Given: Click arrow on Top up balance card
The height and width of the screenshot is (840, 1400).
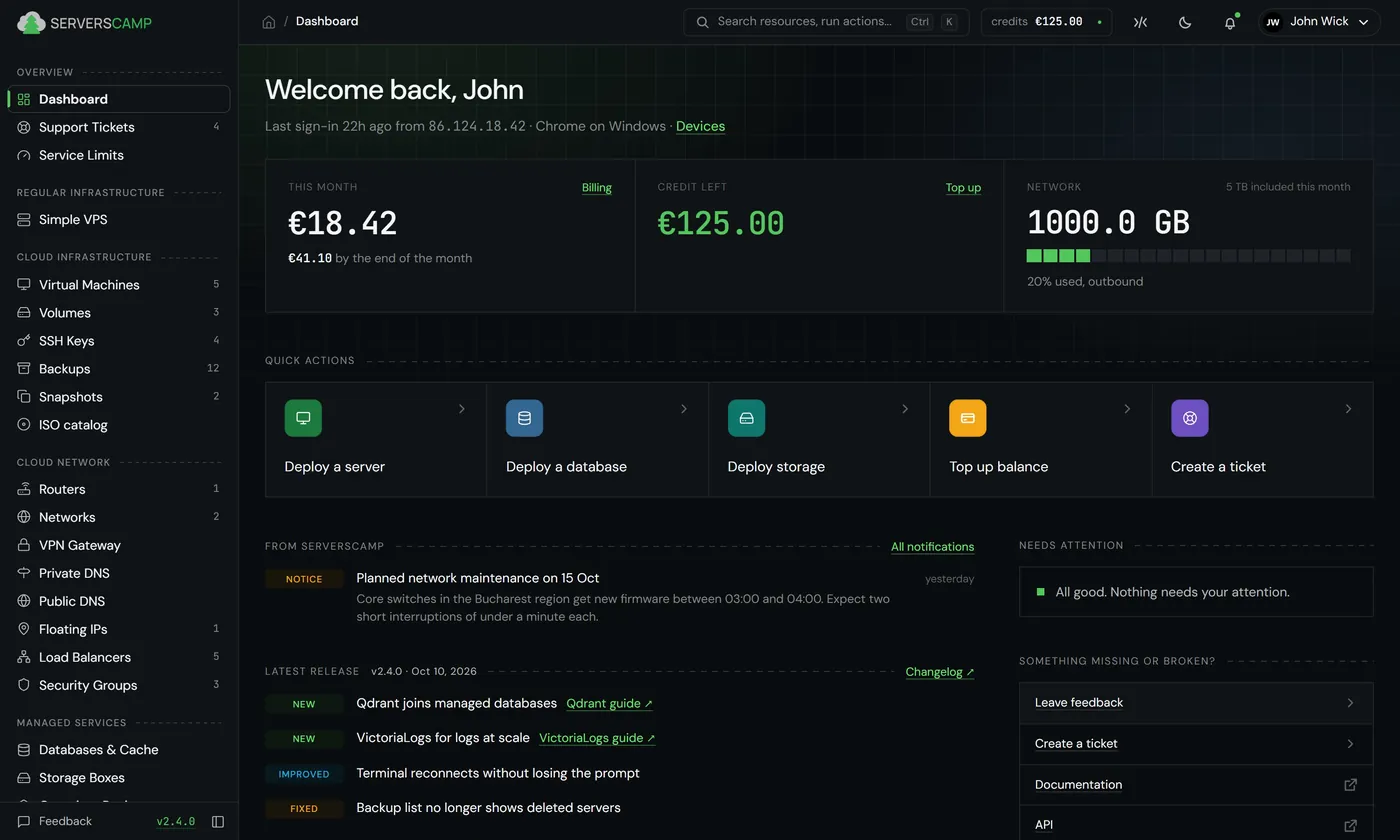Looking at the screenshot, I should [1127, 409].
